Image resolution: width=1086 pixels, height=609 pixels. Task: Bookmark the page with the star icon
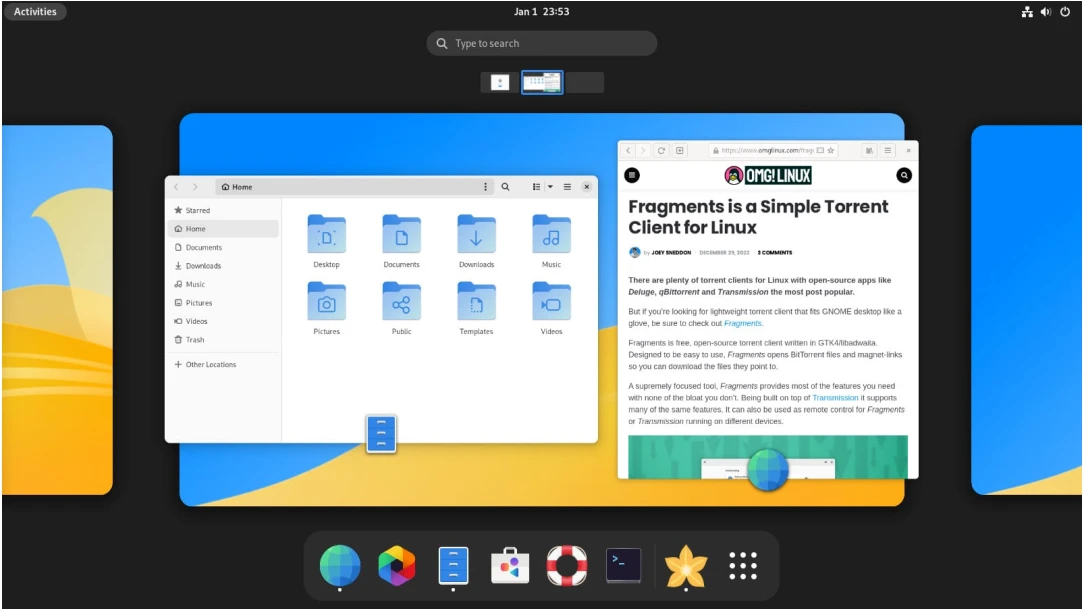[x=831, y=150]
